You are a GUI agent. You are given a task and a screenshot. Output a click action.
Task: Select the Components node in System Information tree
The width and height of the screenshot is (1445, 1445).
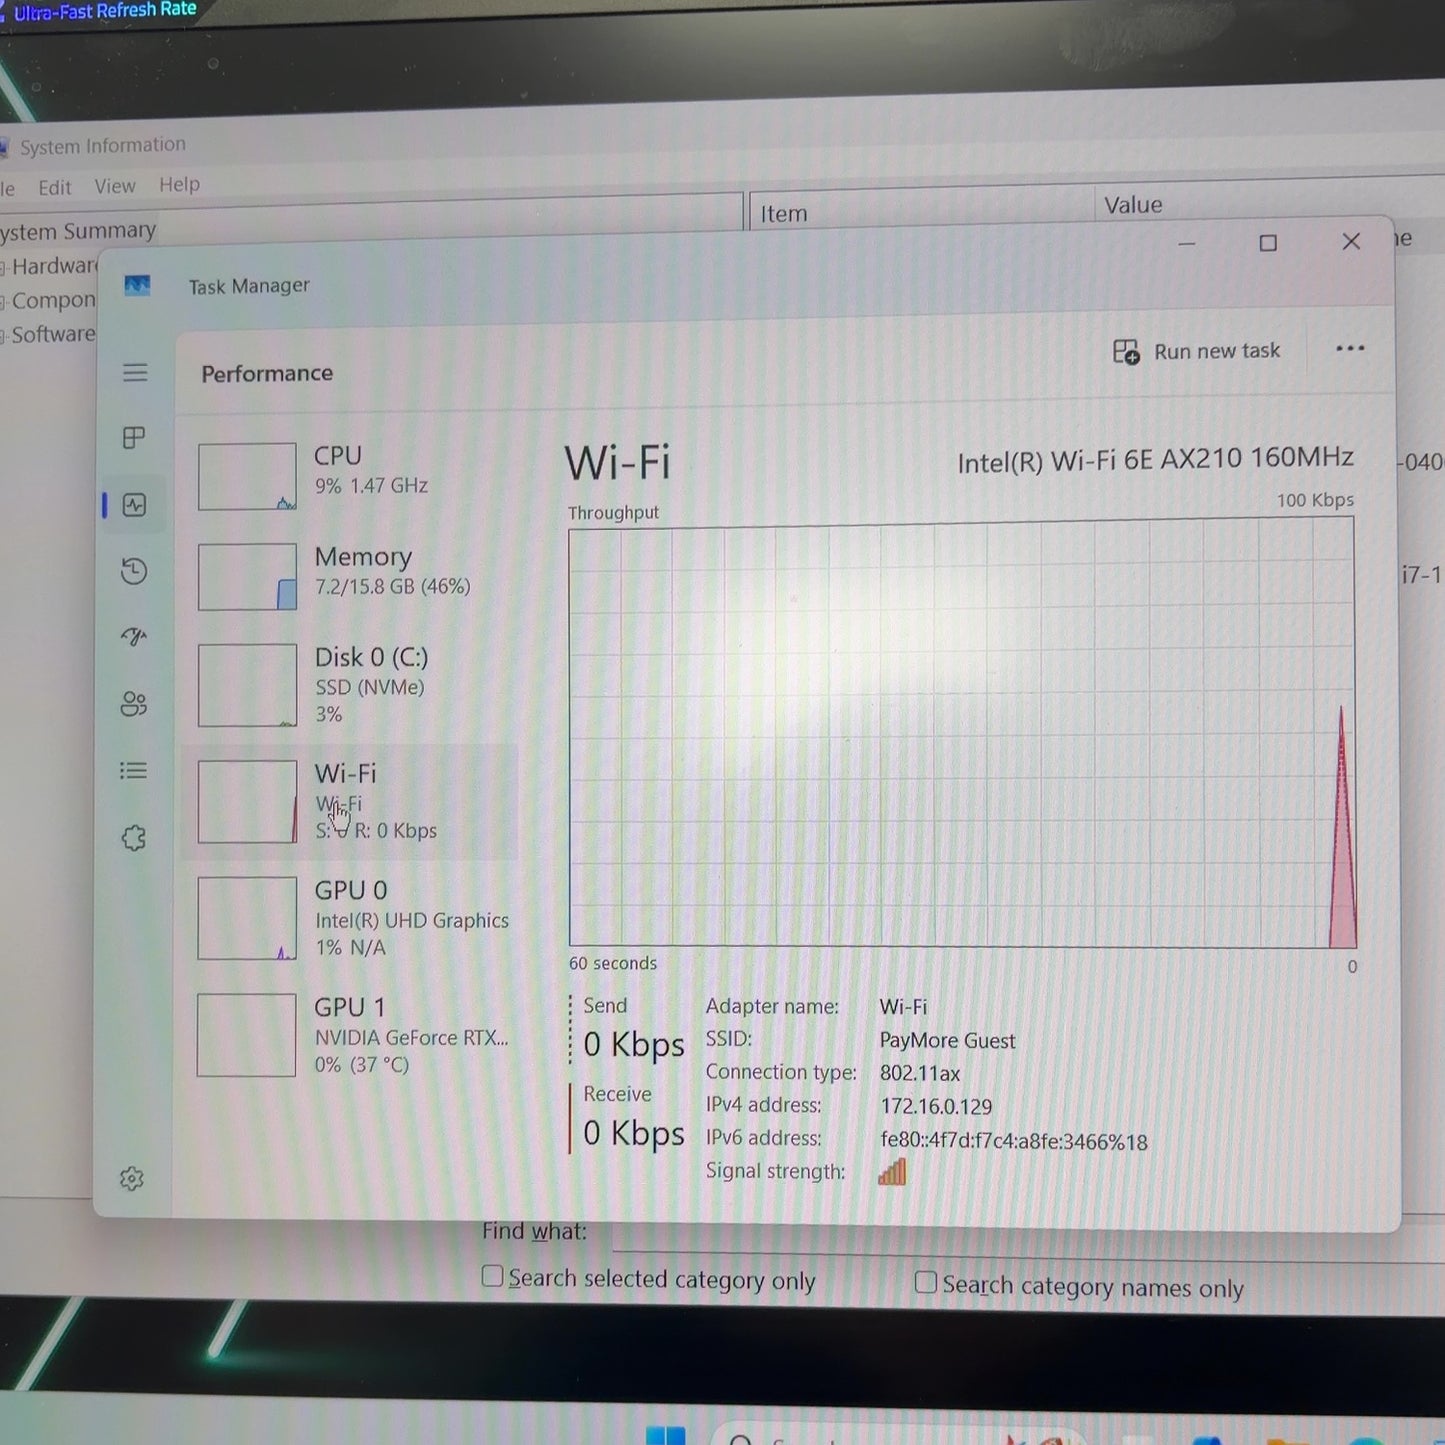(x=53, y=300)
